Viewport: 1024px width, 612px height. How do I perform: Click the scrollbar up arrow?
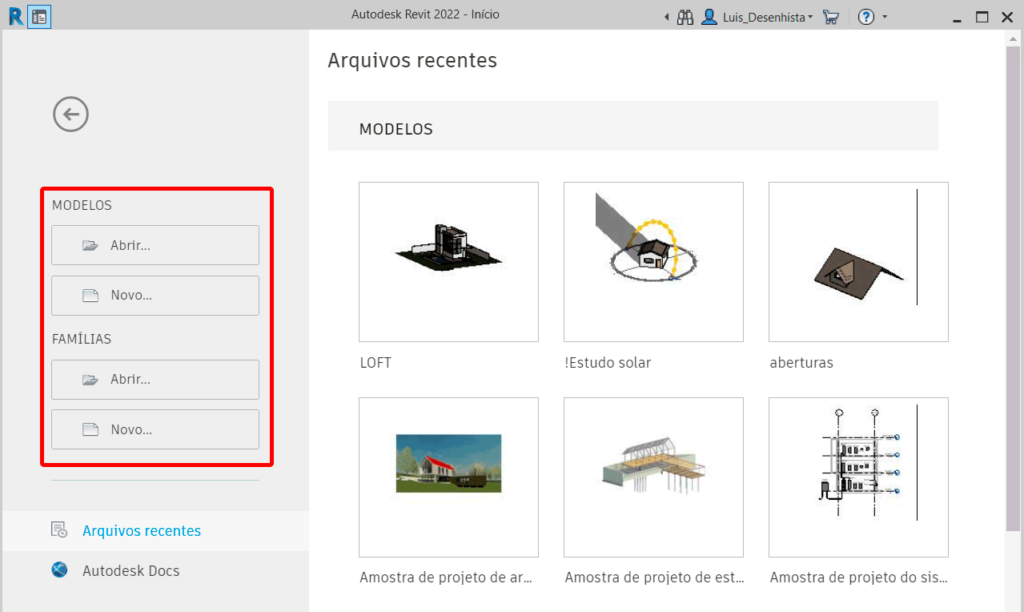1013,39
